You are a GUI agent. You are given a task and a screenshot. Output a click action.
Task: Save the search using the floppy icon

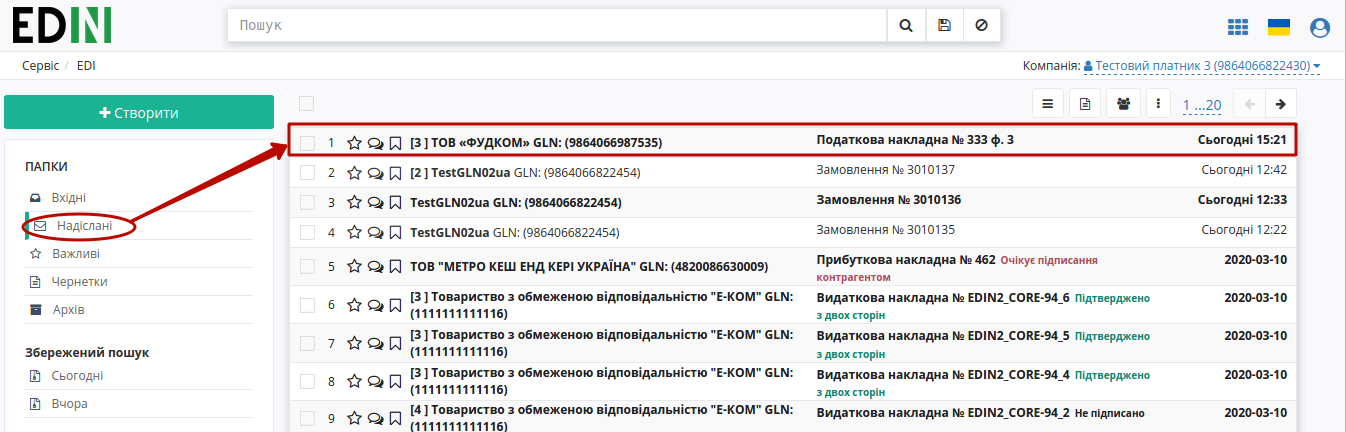pyautogui.click(x=944, y=25)
